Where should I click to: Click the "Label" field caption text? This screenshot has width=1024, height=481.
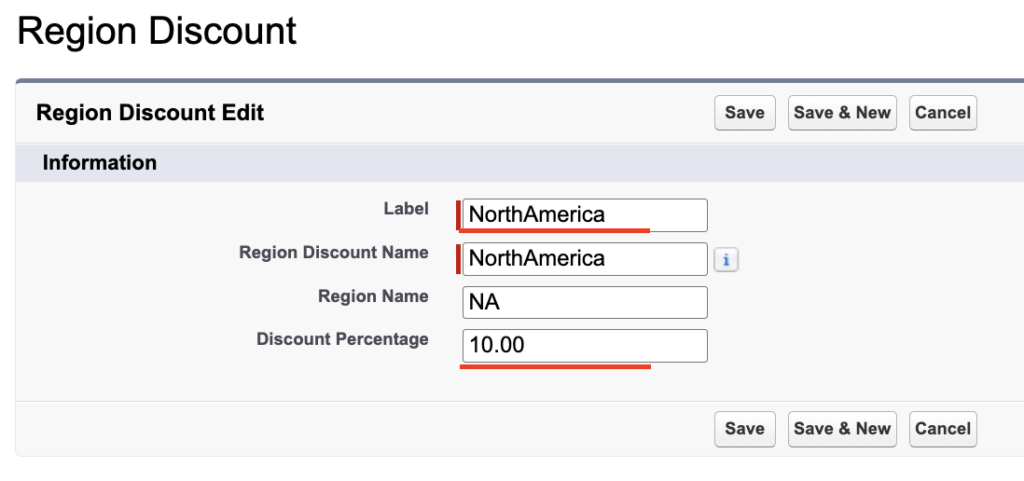[405, 209]
